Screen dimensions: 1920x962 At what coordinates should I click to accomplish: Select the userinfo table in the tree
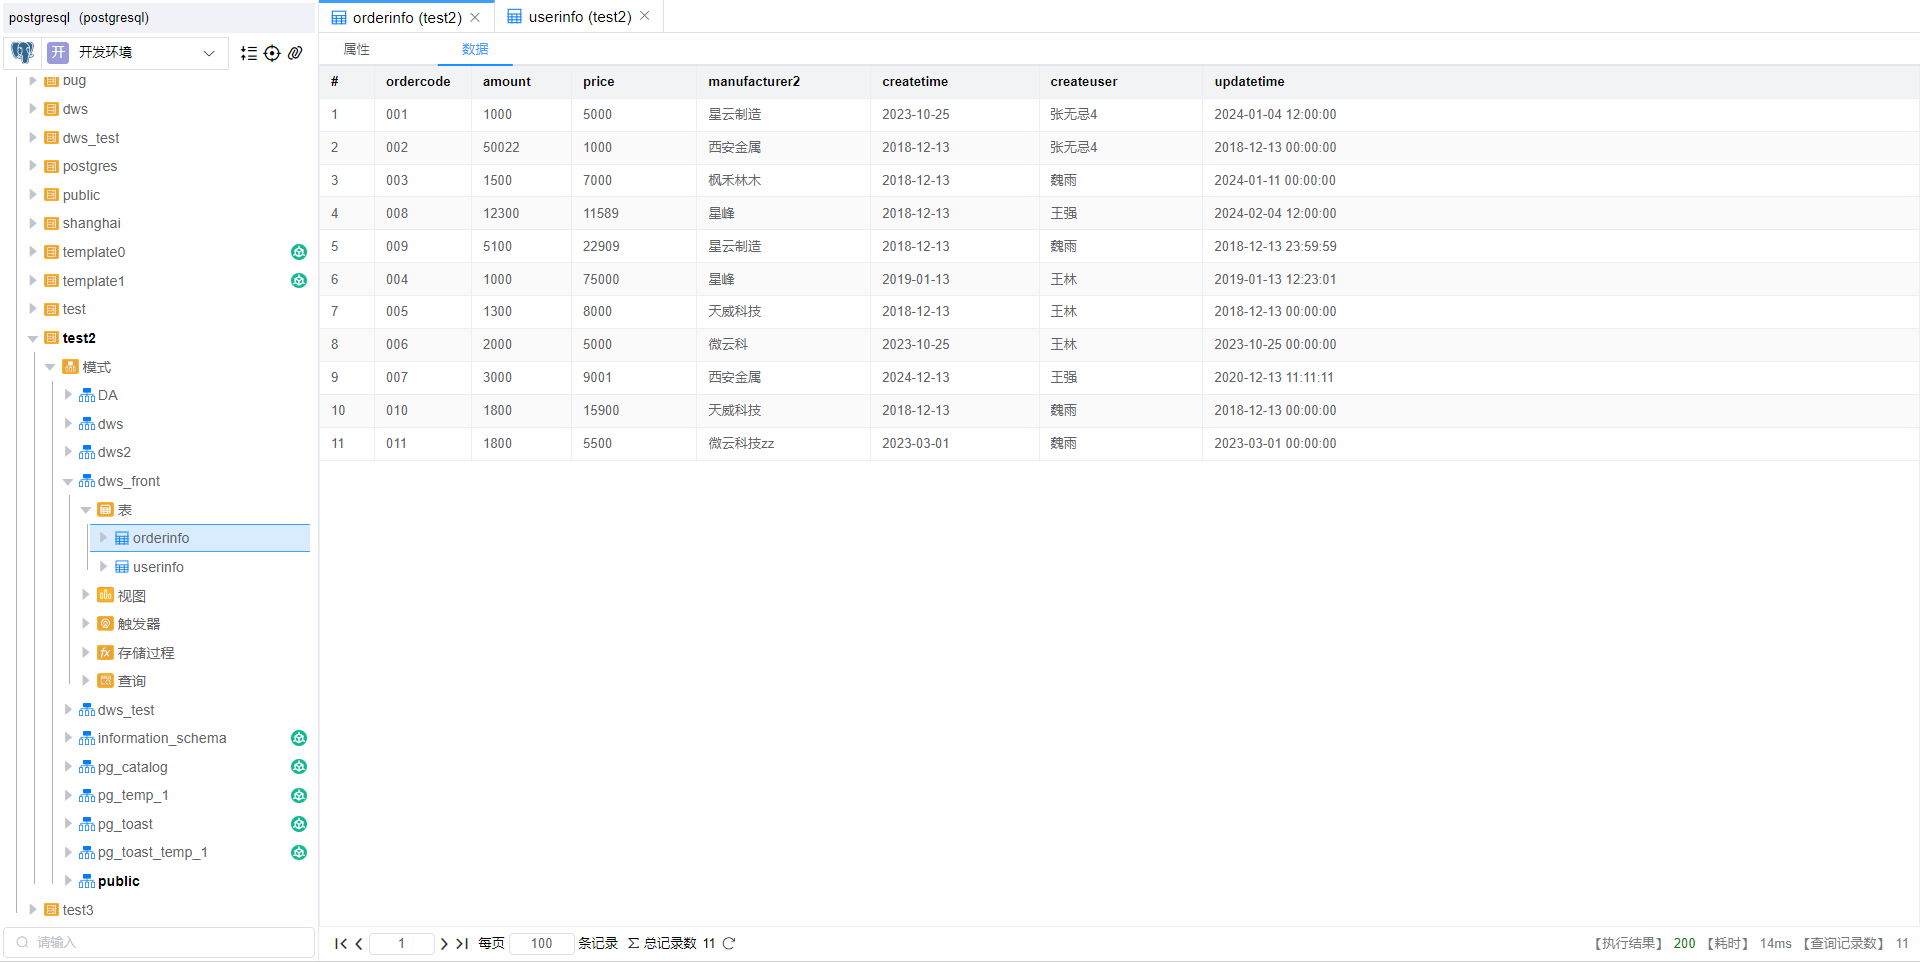coord(158,567)
